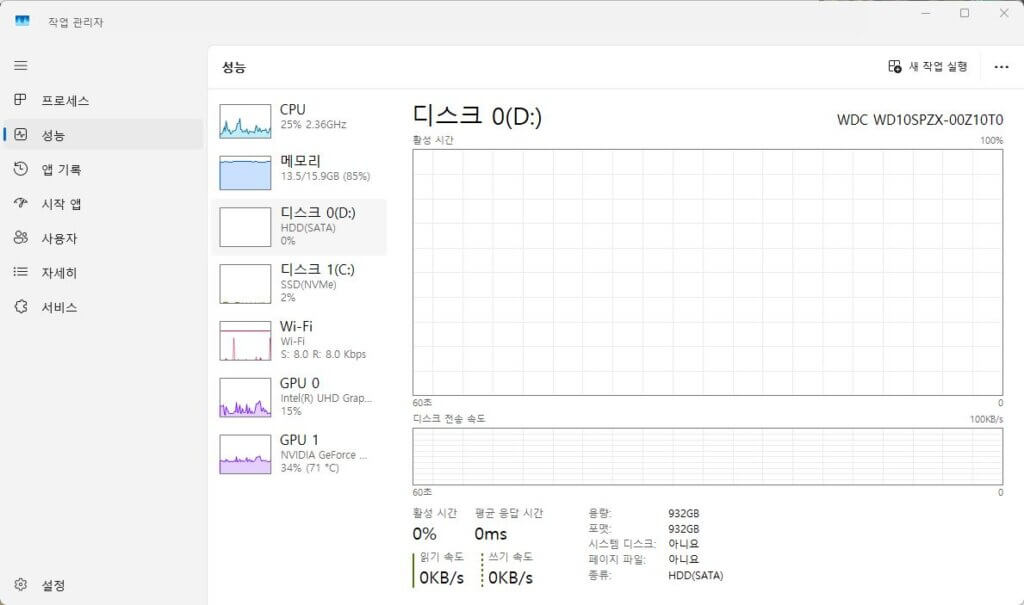Click the Task Manager app icon in titlebar
Viewport: 1024px width, 605px height.
[21, 20]
